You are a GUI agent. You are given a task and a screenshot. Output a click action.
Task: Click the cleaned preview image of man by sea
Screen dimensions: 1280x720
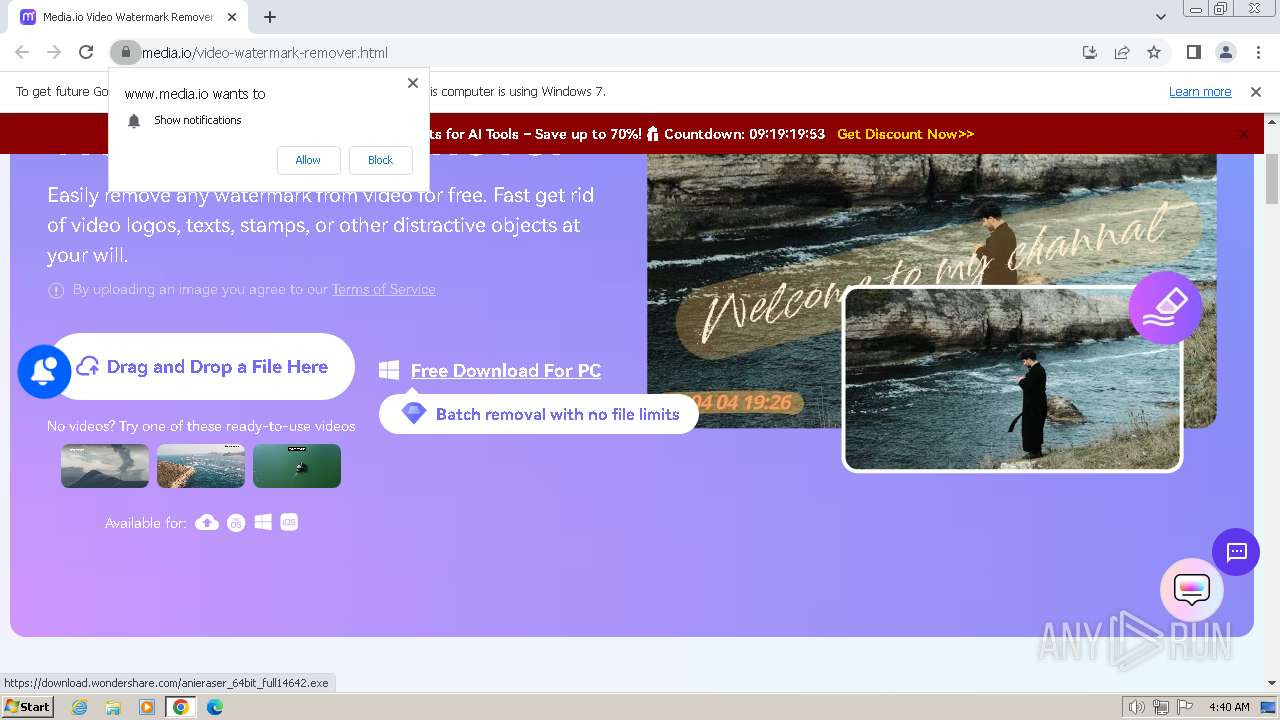[x=1013, y=379]
